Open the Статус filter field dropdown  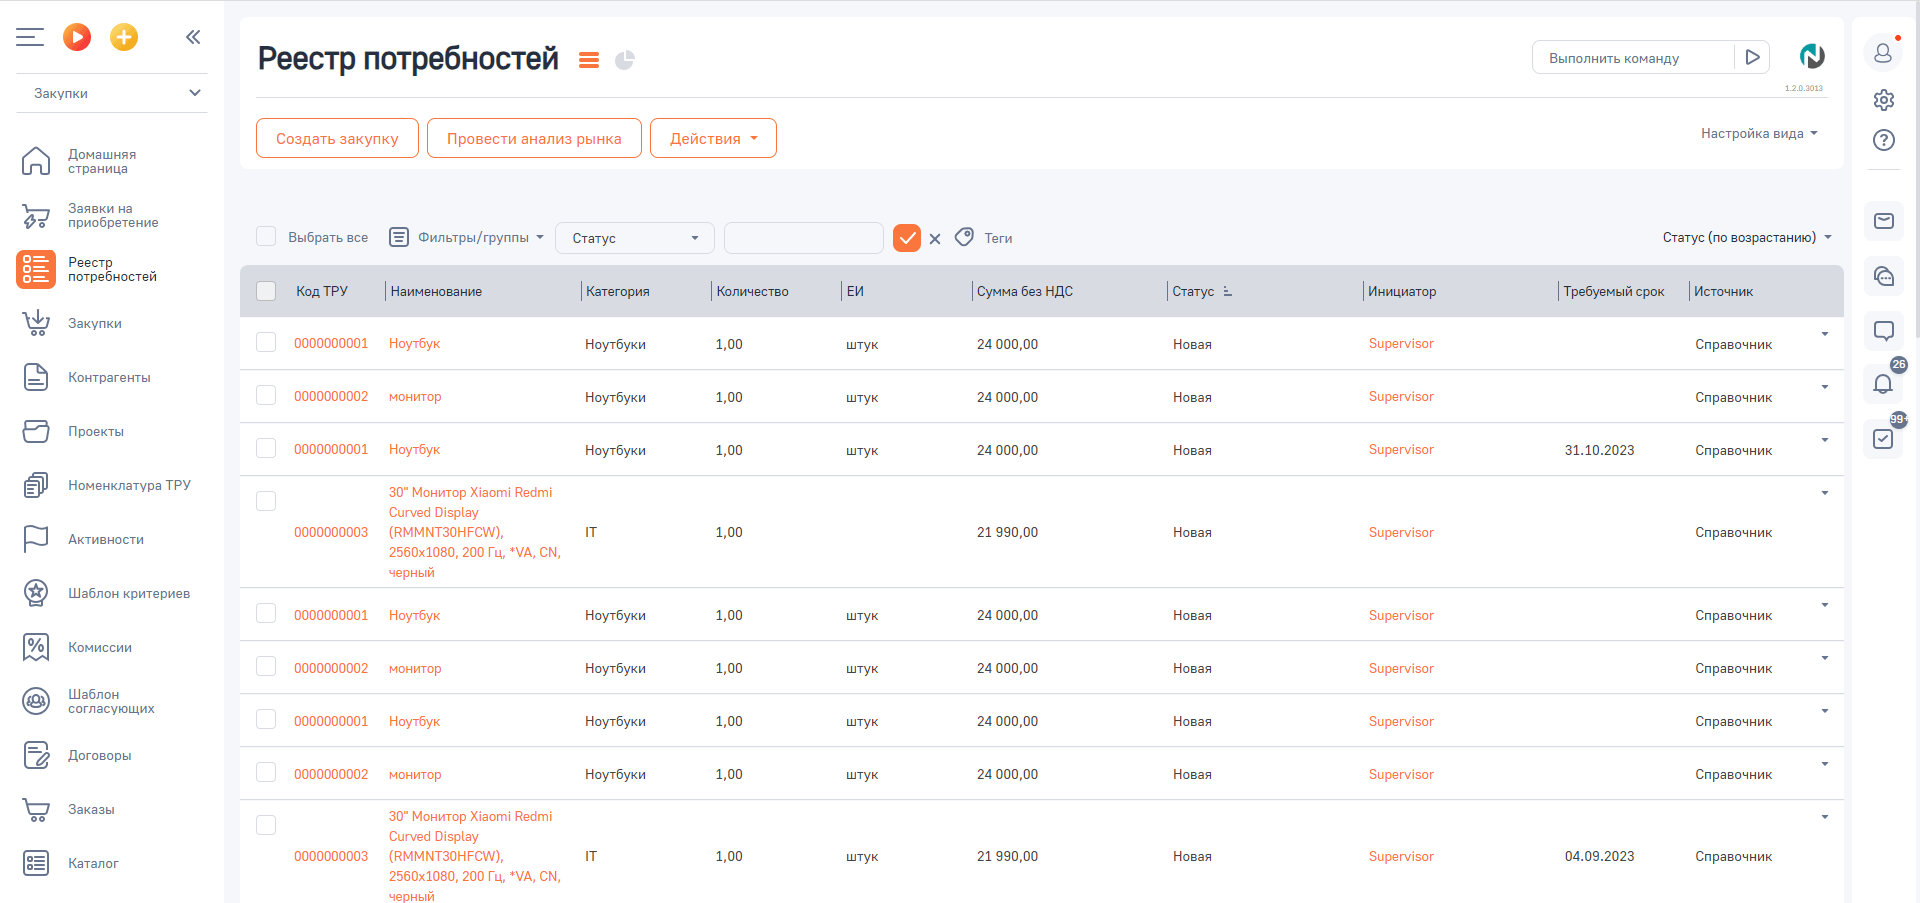click(634, 238)
